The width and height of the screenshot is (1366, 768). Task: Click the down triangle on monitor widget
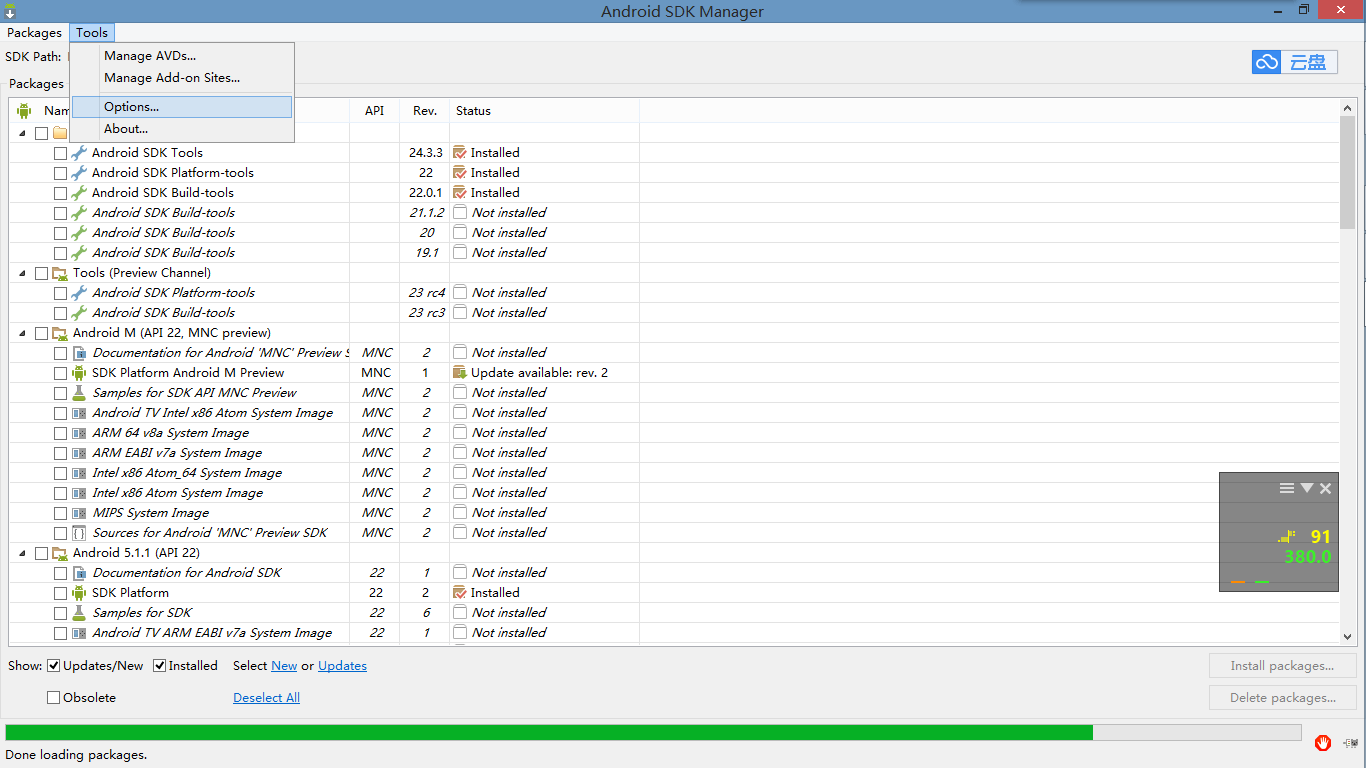point(1306,488)
